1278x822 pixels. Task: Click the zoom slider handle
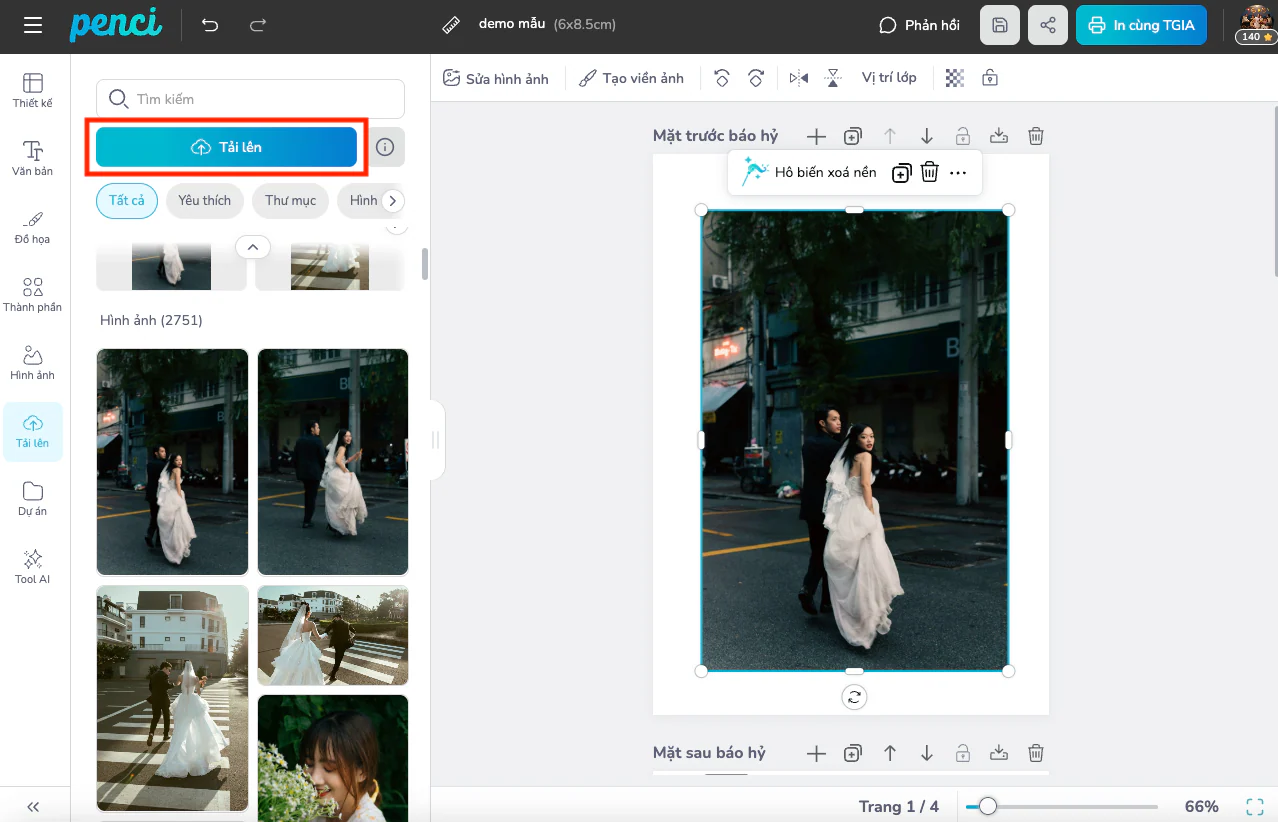(988, 806)
